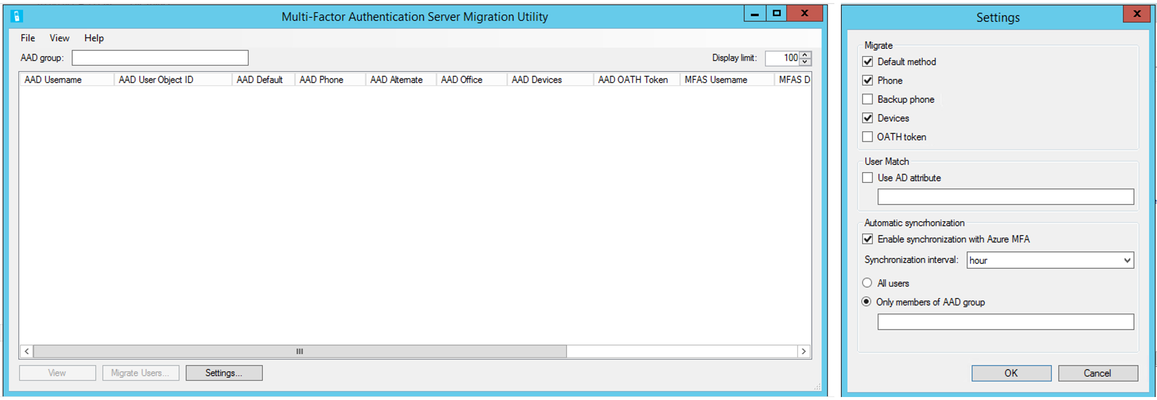
Task: Click the Migrate Users... button
Action: 140,373
